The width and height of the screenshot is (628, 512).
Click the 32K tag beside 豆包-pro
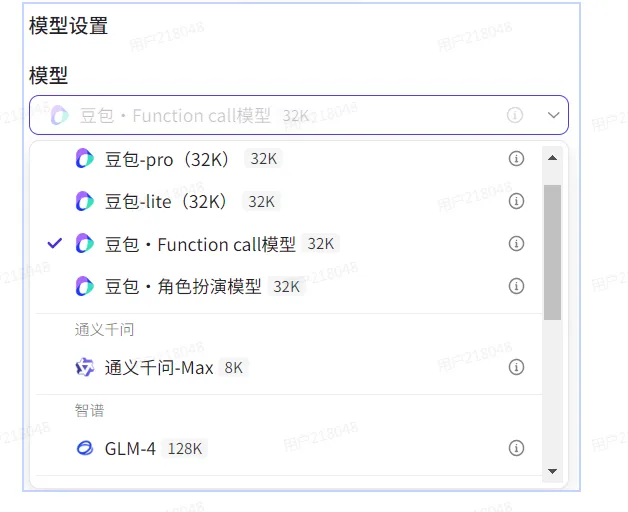[264, 159]
